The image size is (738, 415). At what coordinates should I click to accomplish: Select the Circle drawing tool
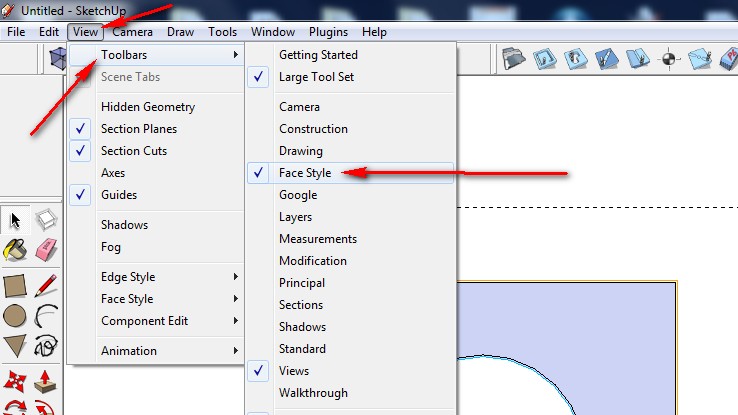[x=15, y=316]
